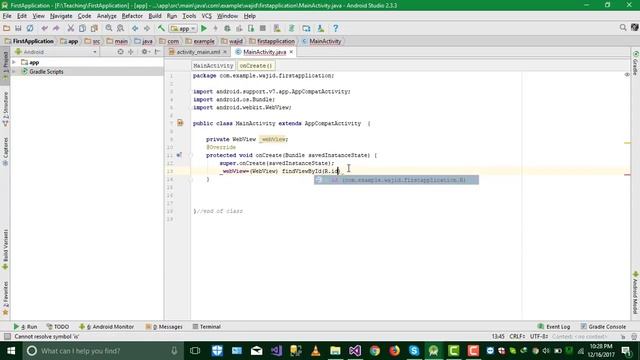The width and height of the screenshot is (640, 360).
Task: Click the Stop toolbar icon
Action: tap(263, 28)
